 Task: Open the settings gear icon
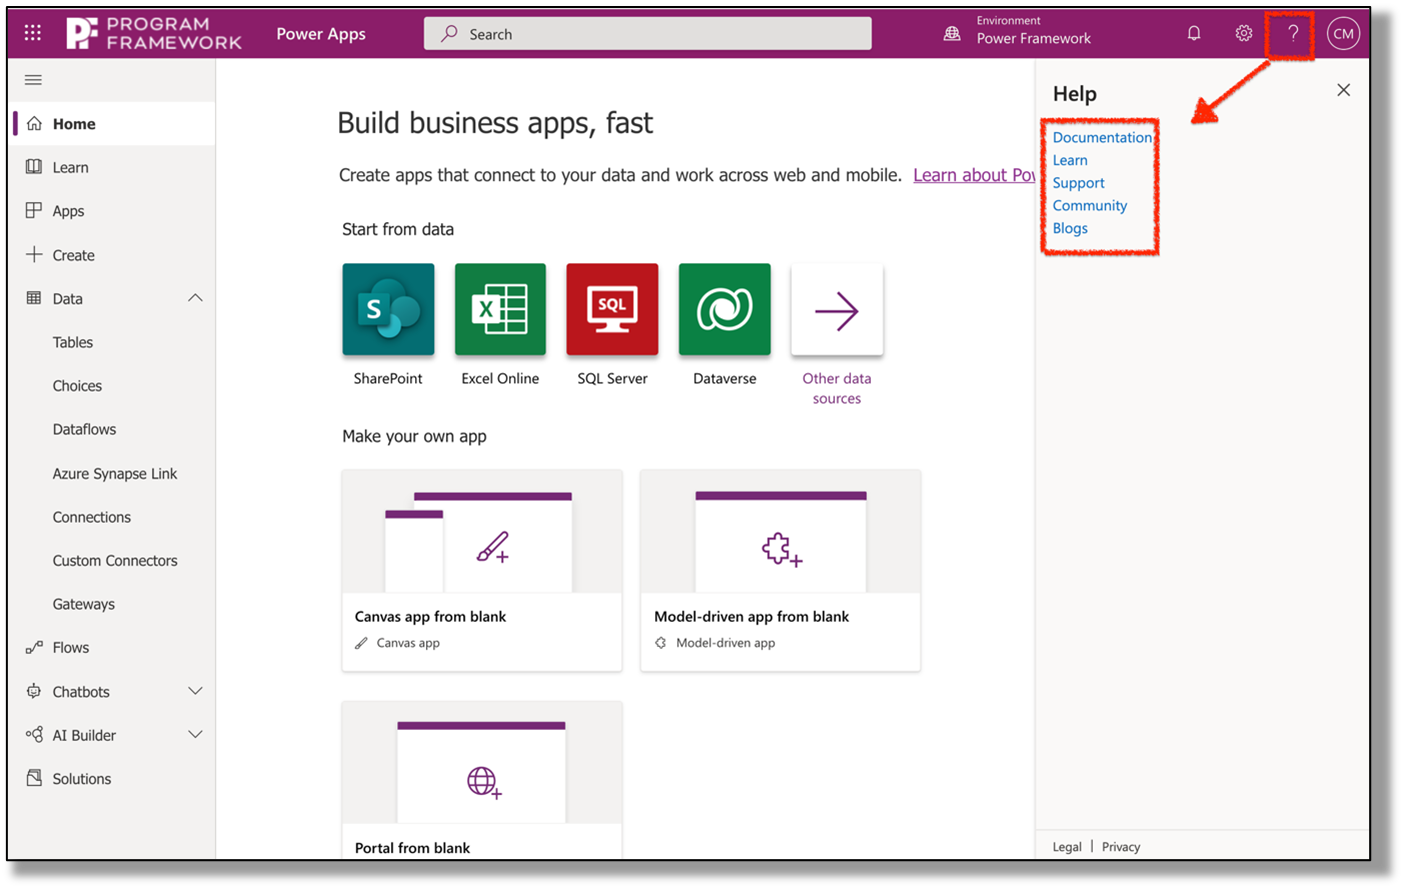1243,33
